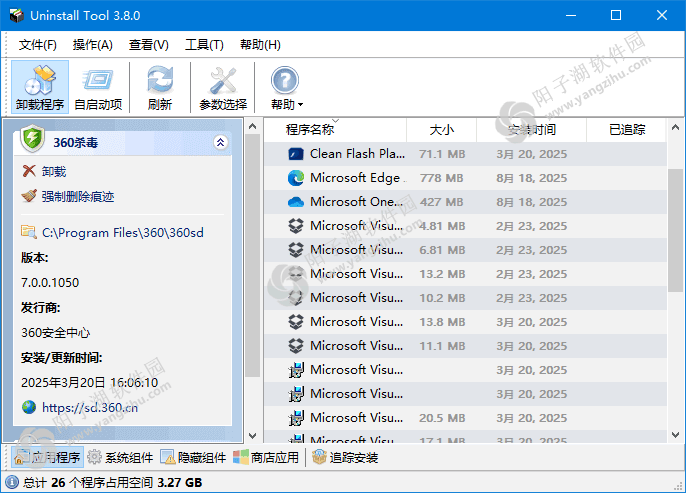Click the left panel scrollbar down arrow

pyautogui.click(x=252, y=436)
